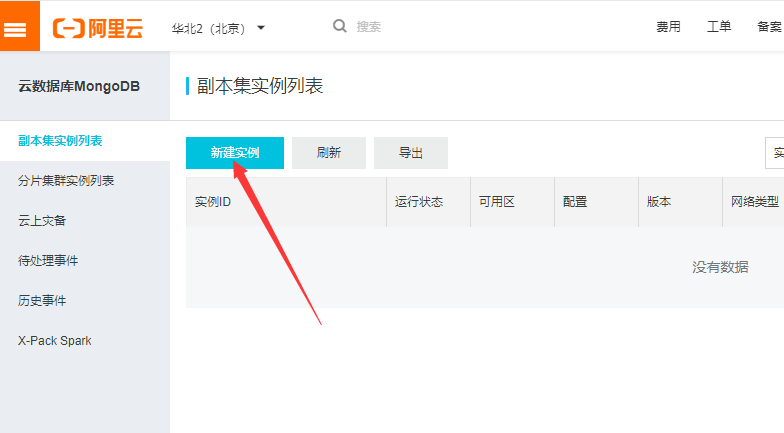Click the Aliyun (阿里云) logo
784x433 pixels.
coord(98,27)
